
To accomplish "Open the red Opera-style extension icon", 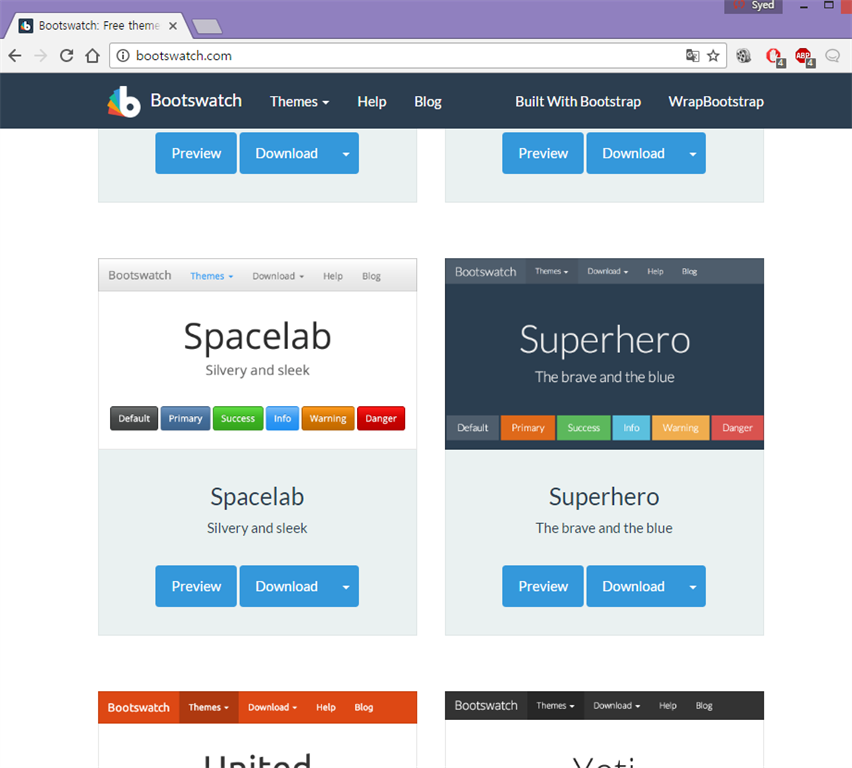I will tap(774, 57).
